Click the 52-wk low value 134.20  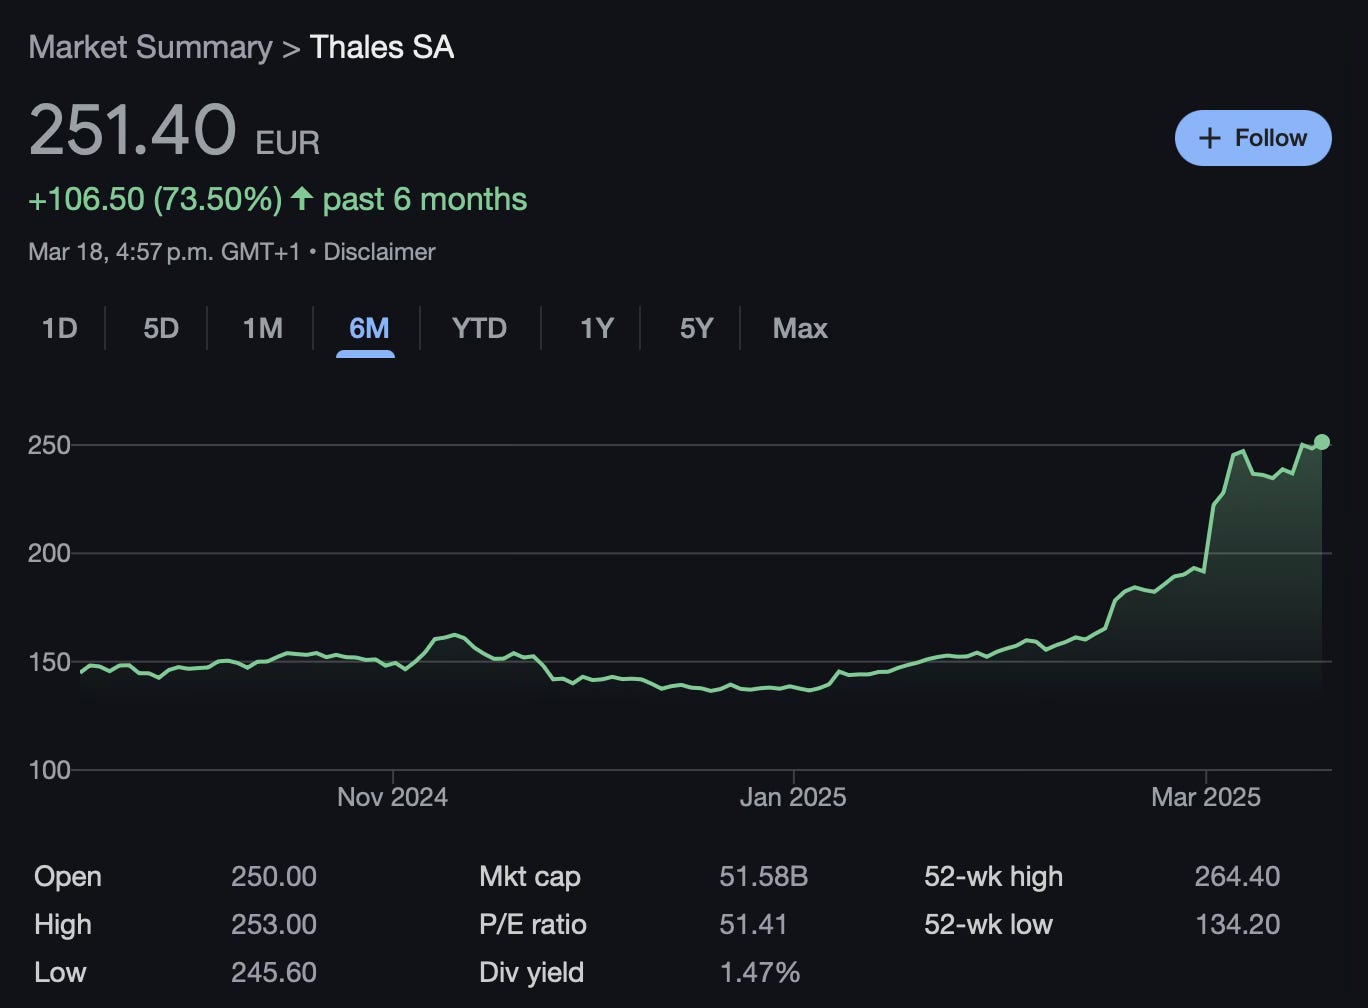1237,925
